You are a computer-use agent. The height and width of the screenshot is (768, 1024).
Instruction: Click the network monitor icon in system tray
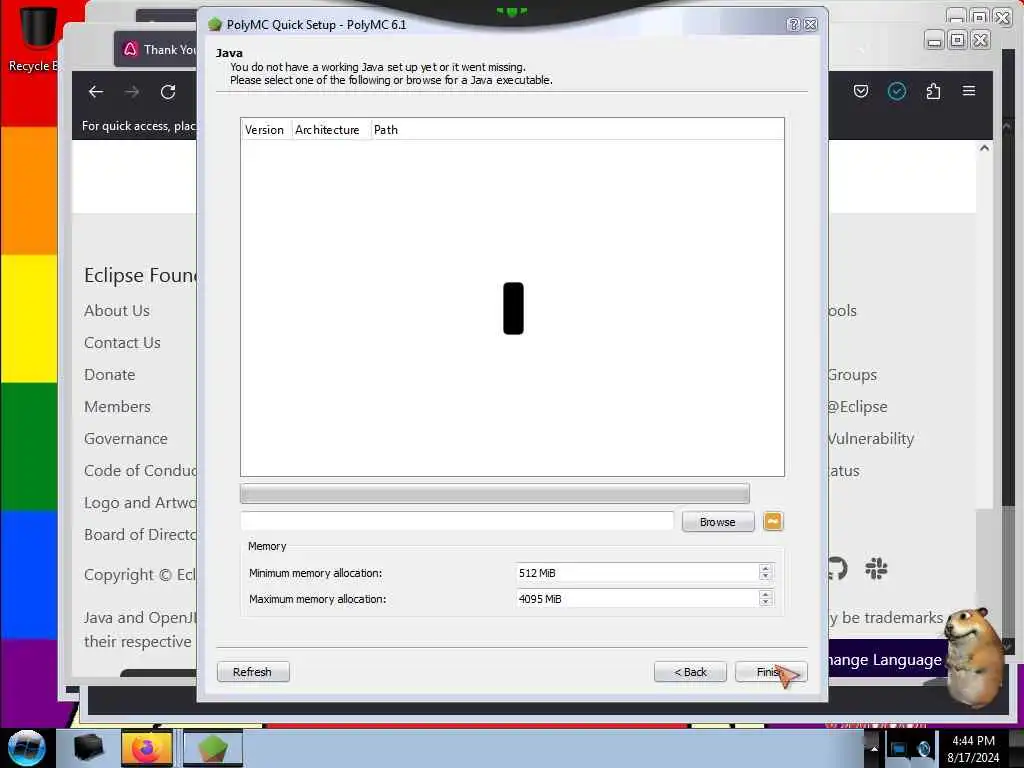click(899, 748)
